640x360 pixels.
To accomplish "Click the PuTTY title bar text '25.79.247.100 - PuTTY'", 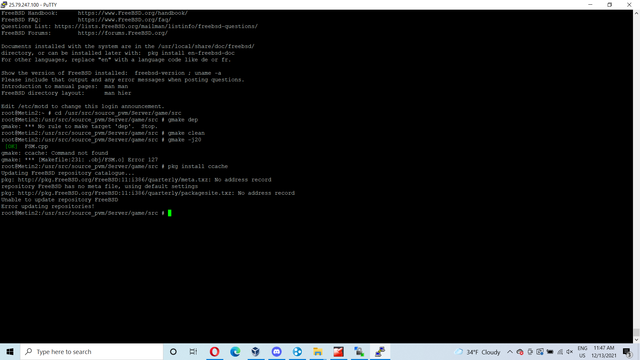I will pos(33,5).
